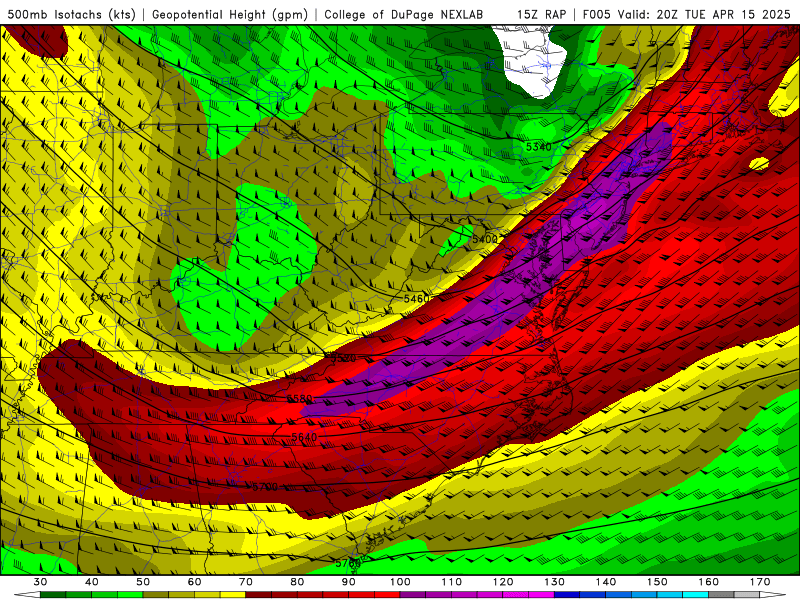Screen dimensions: 800x600
Task: Click the colorbar tick label 130
Action: (x=555, y=582)
